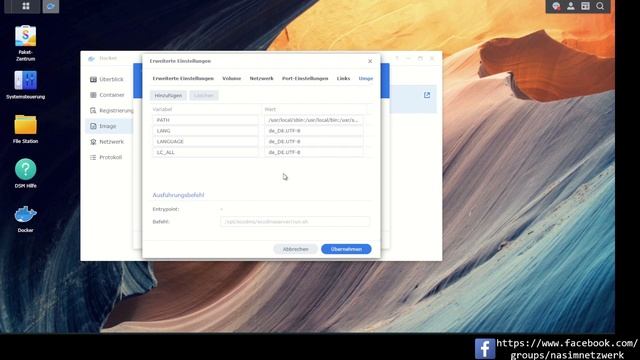Select Registrierung in Docker sidebar
The width and height of the screenshot is (640, 360).
pos(109,111)
